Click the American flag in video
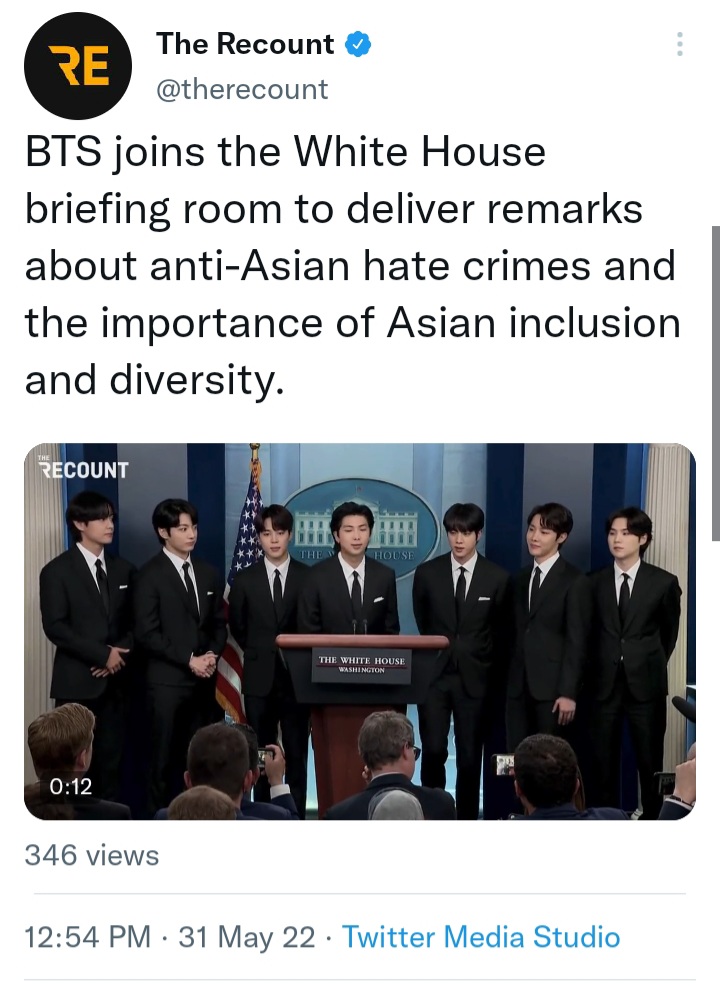Image resolution: width=720 pixels, height=987 pixels. tap(242, 585)
